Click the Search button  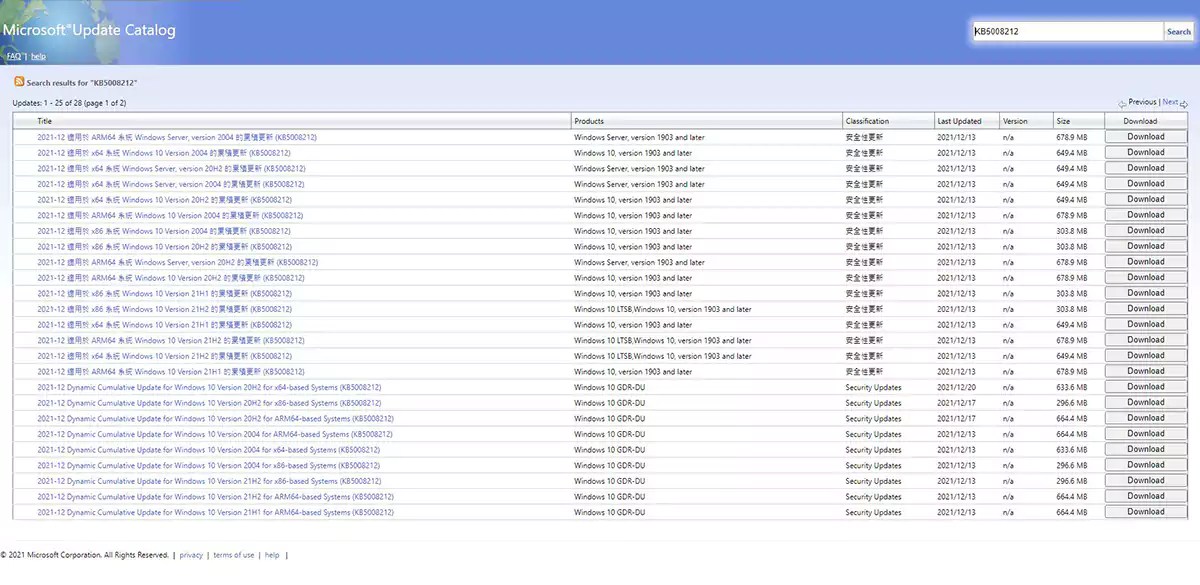1179,31
